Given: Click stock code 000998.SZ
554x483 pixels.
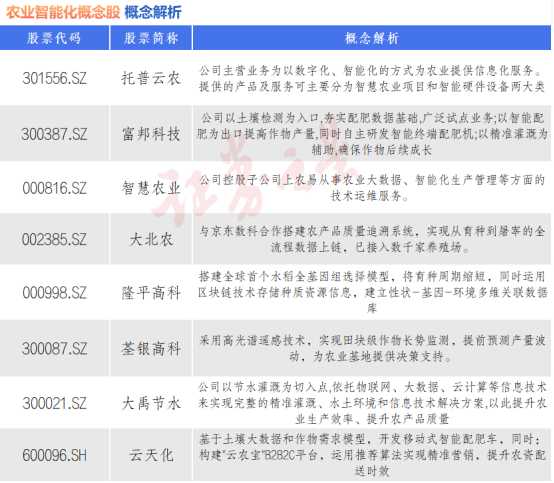Looking at the screenshot, I should (54, 293).
